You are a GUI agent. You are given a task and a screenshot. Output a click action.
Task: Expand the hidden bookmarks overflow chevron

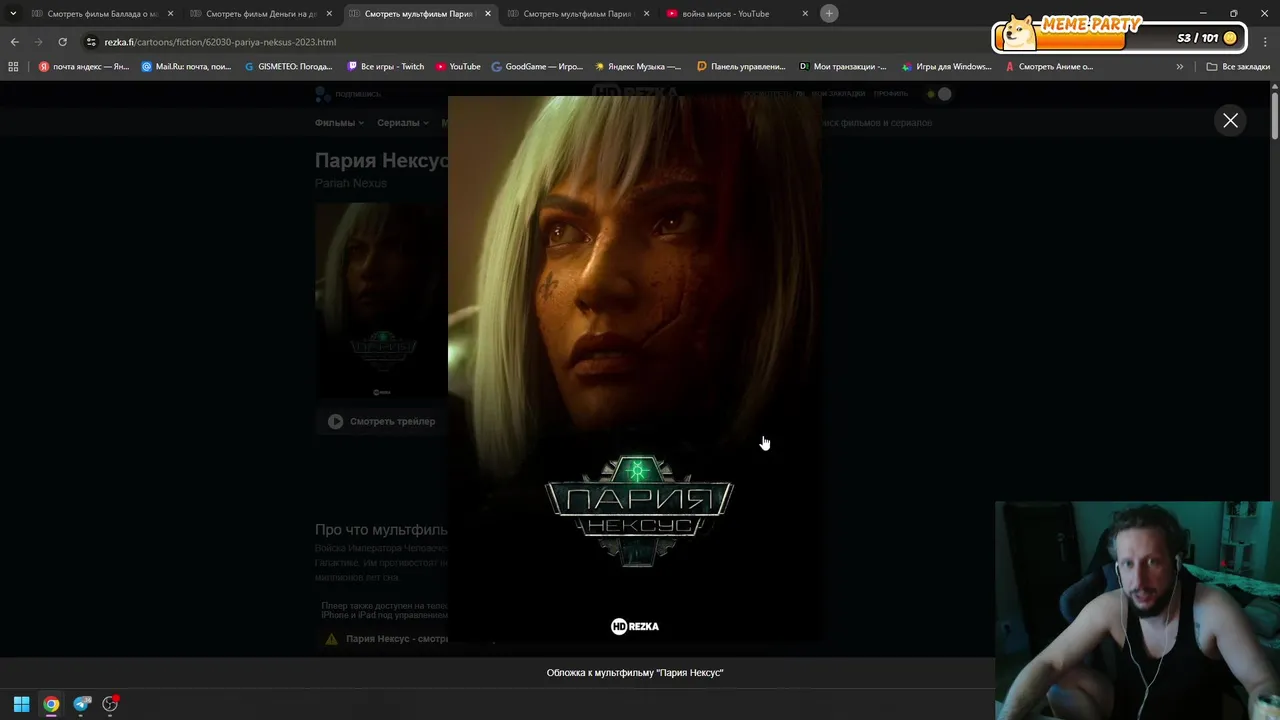pos(1179,67)
